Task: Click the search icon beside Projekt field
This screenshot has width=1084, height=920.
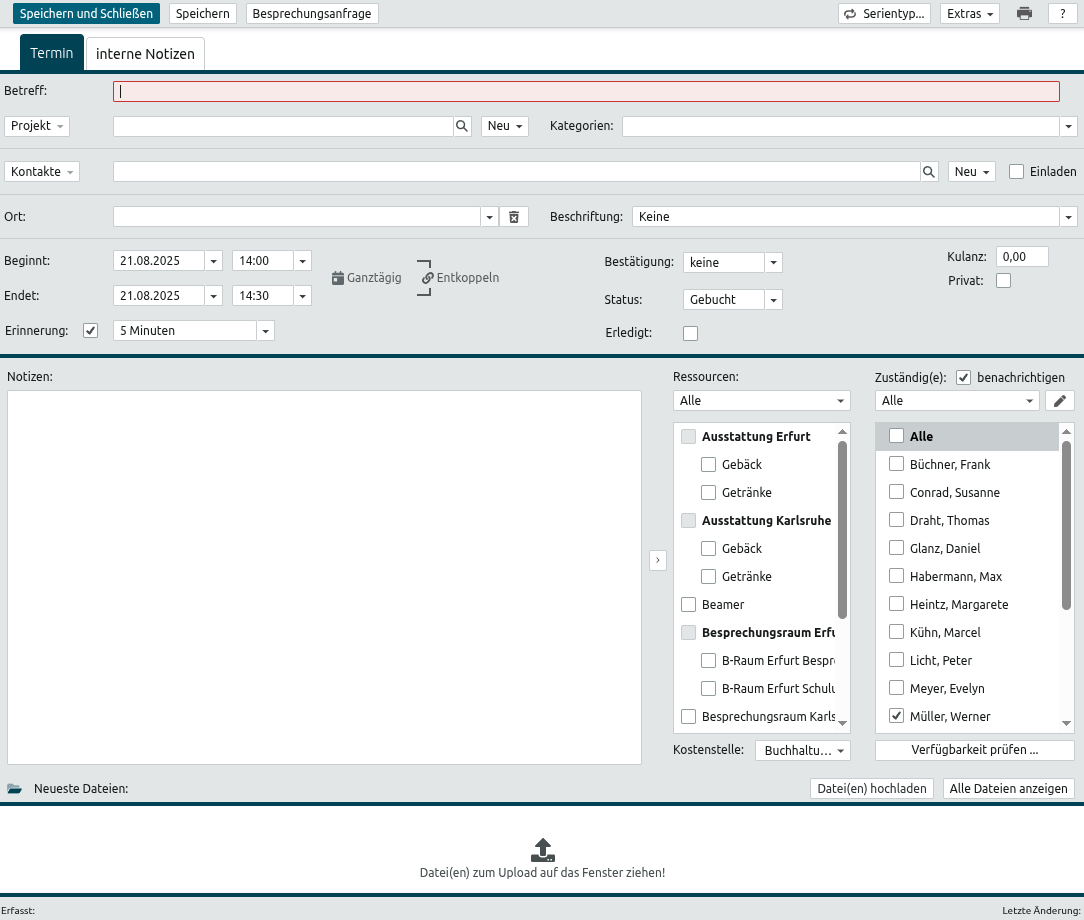Action: 462,126
